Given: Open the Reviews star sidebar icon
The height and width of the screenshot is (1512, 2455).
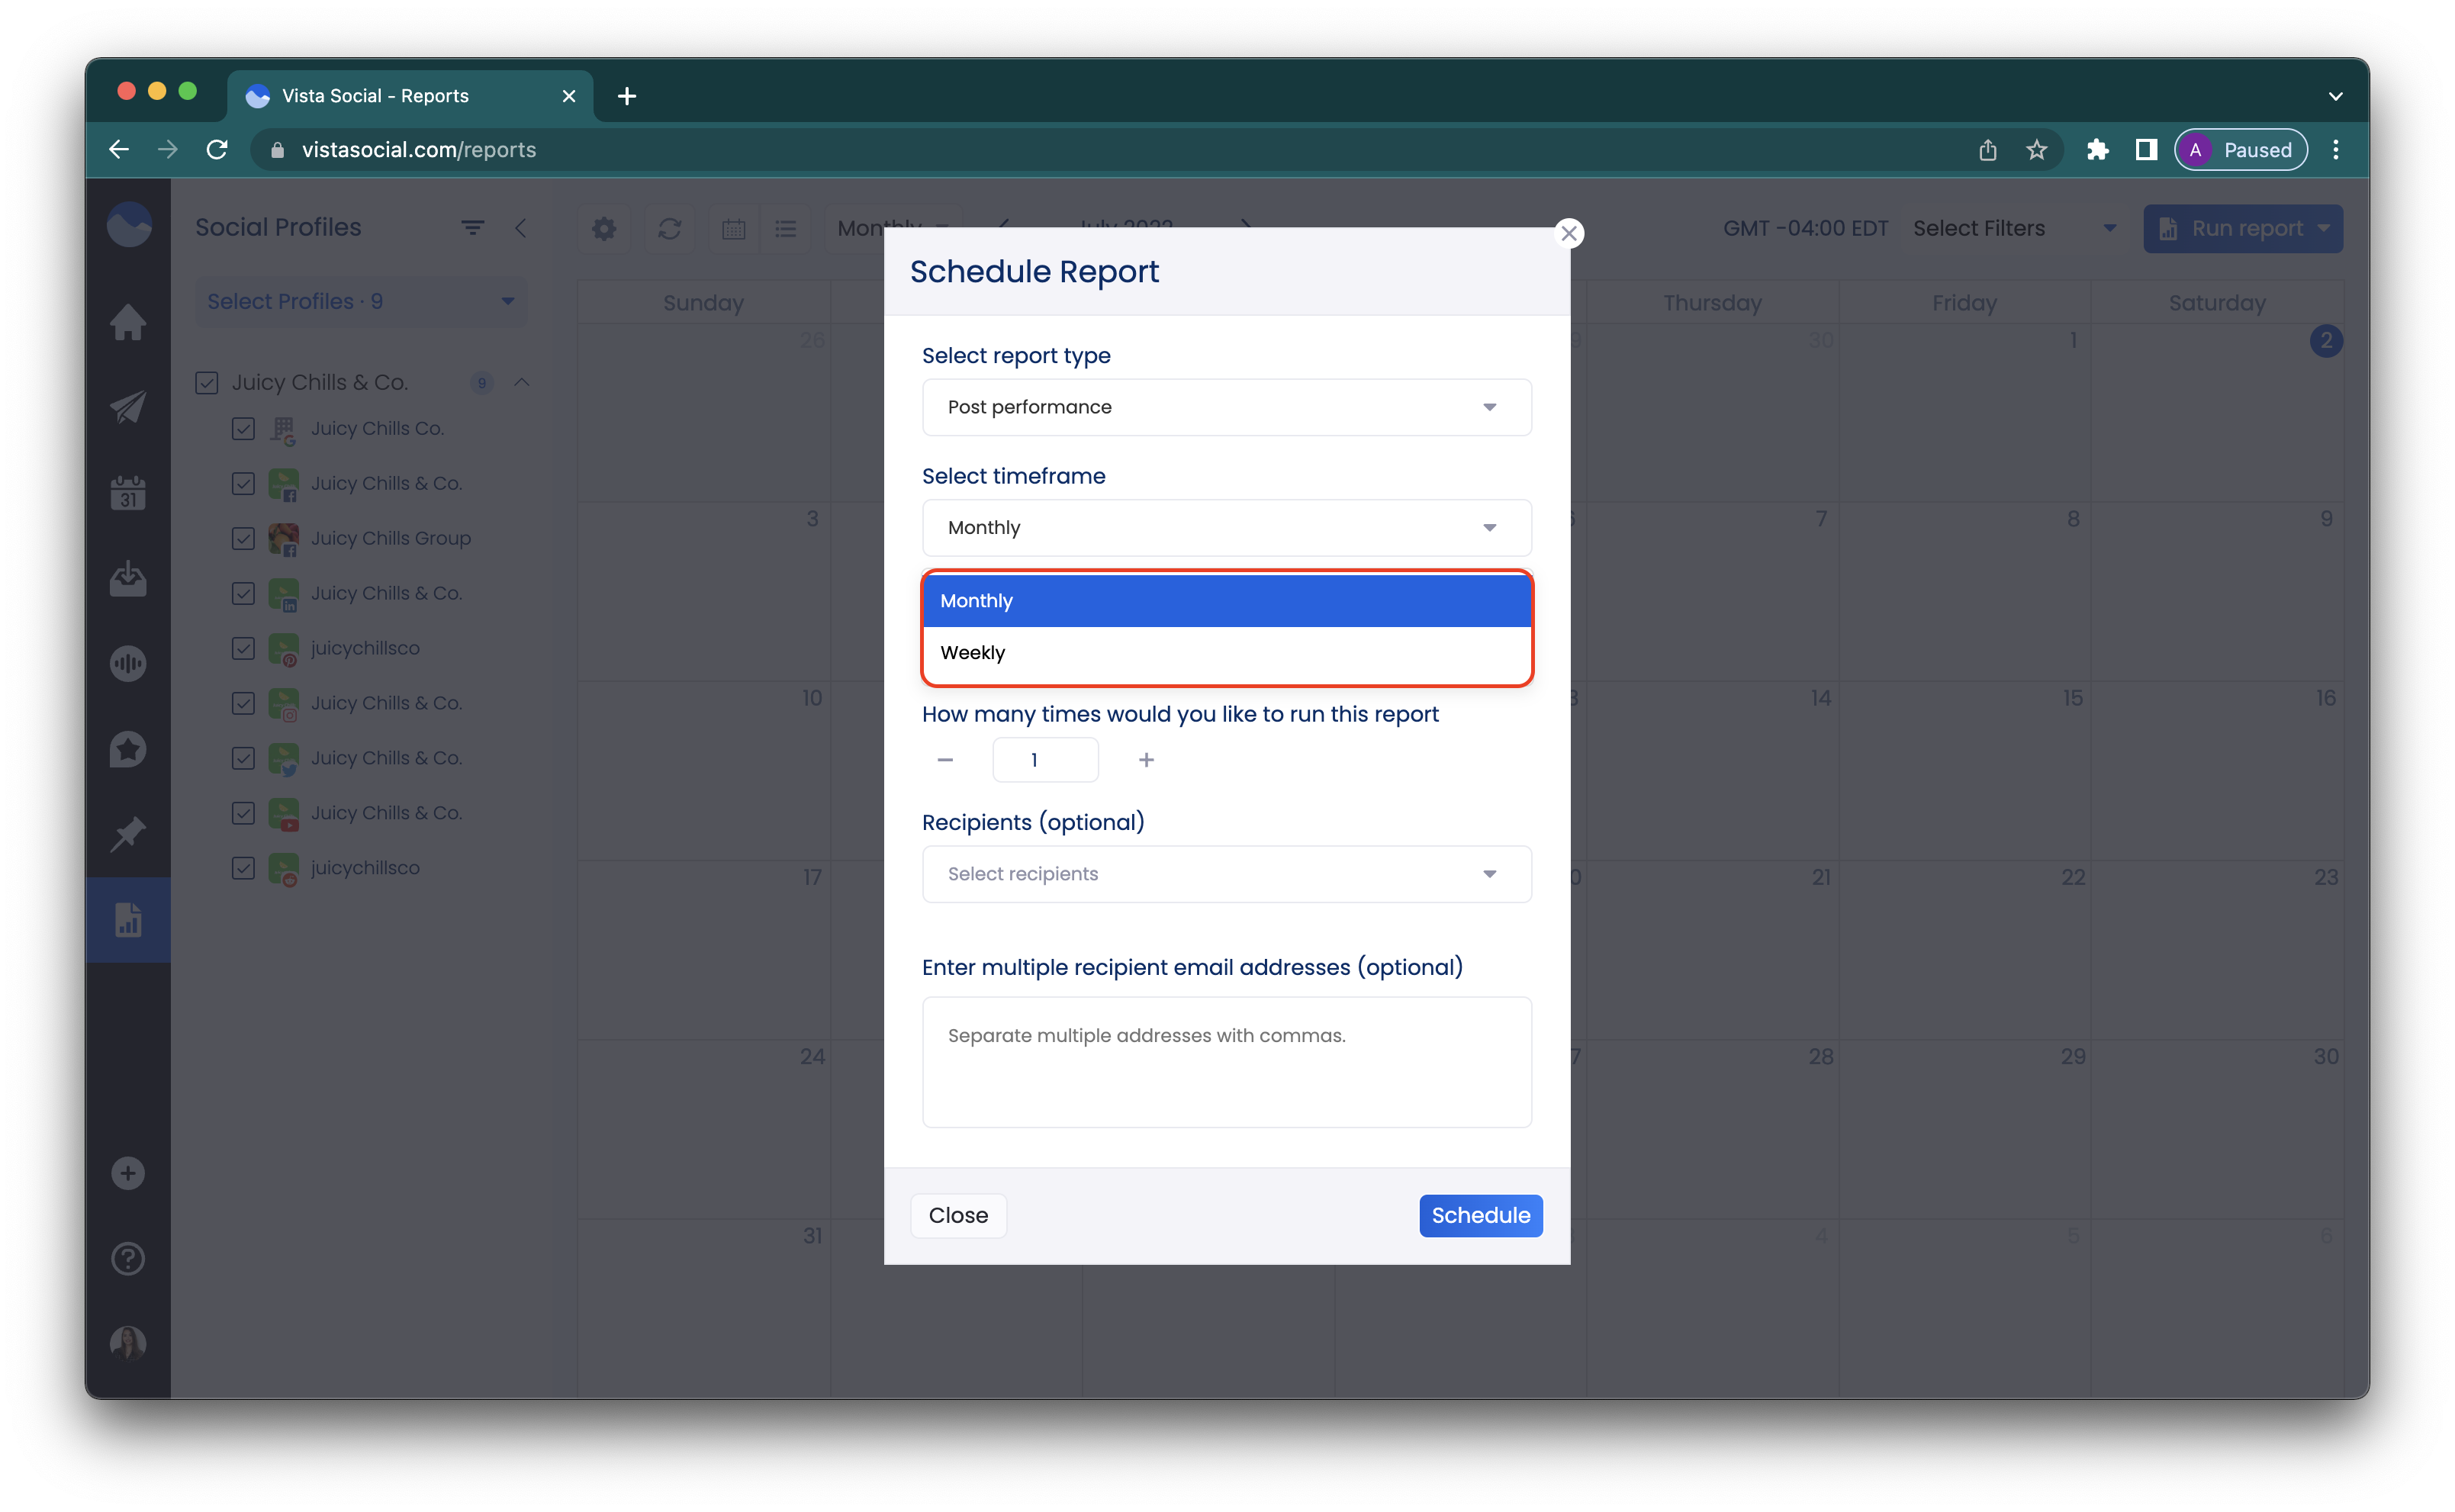Looking at the screenshot, I should pos(128,749).
